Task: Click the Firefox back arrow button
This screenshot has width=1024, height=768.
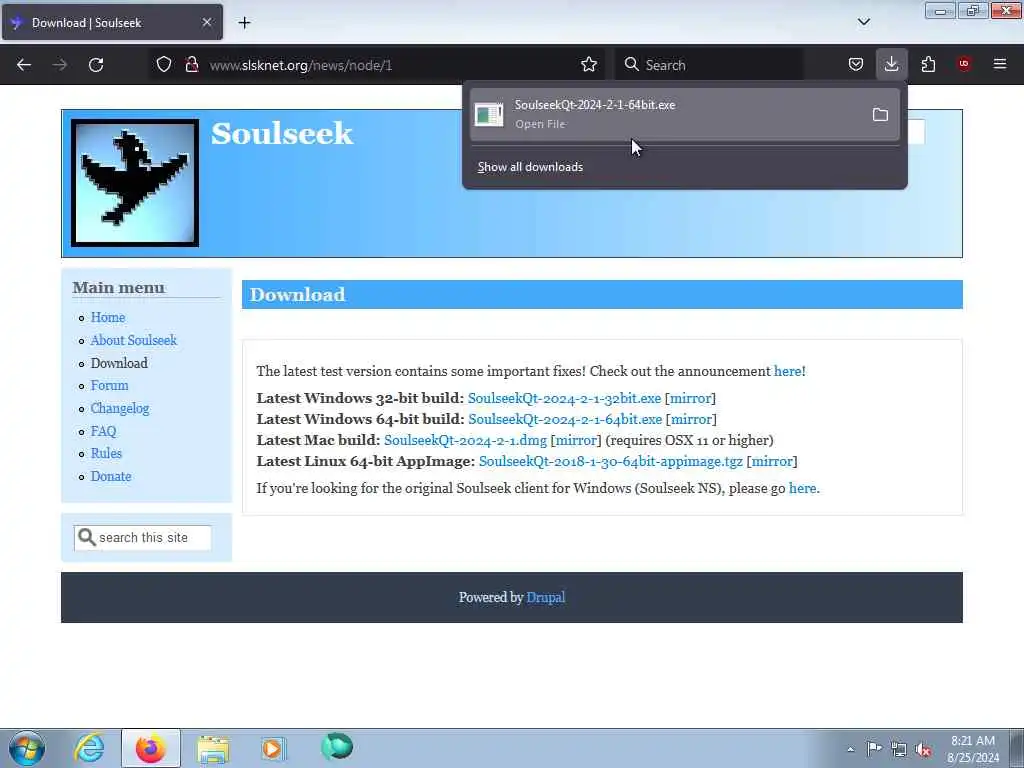Action: coord(24,65)
